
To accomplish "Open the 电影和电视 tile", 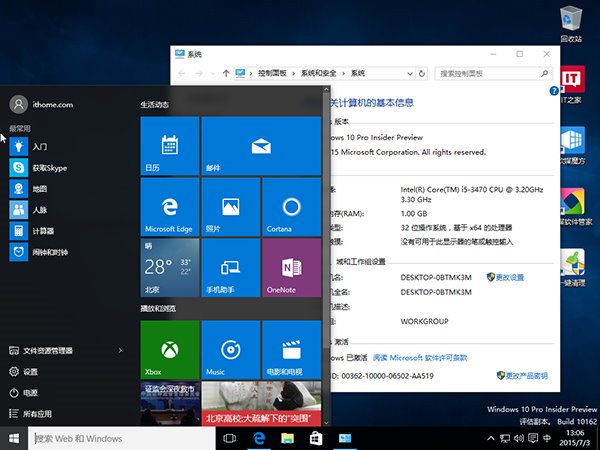I will (291, 349).
